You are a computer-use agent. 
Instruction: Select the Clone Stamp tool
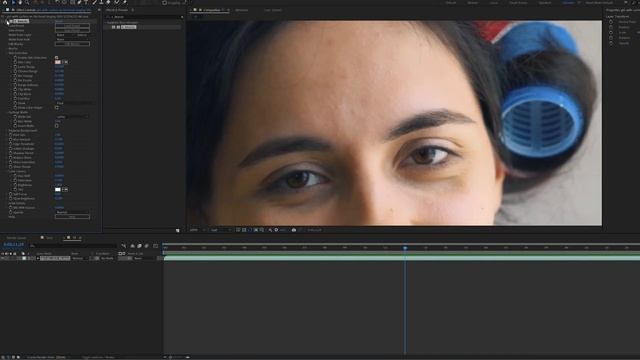[x=101, y=2]
